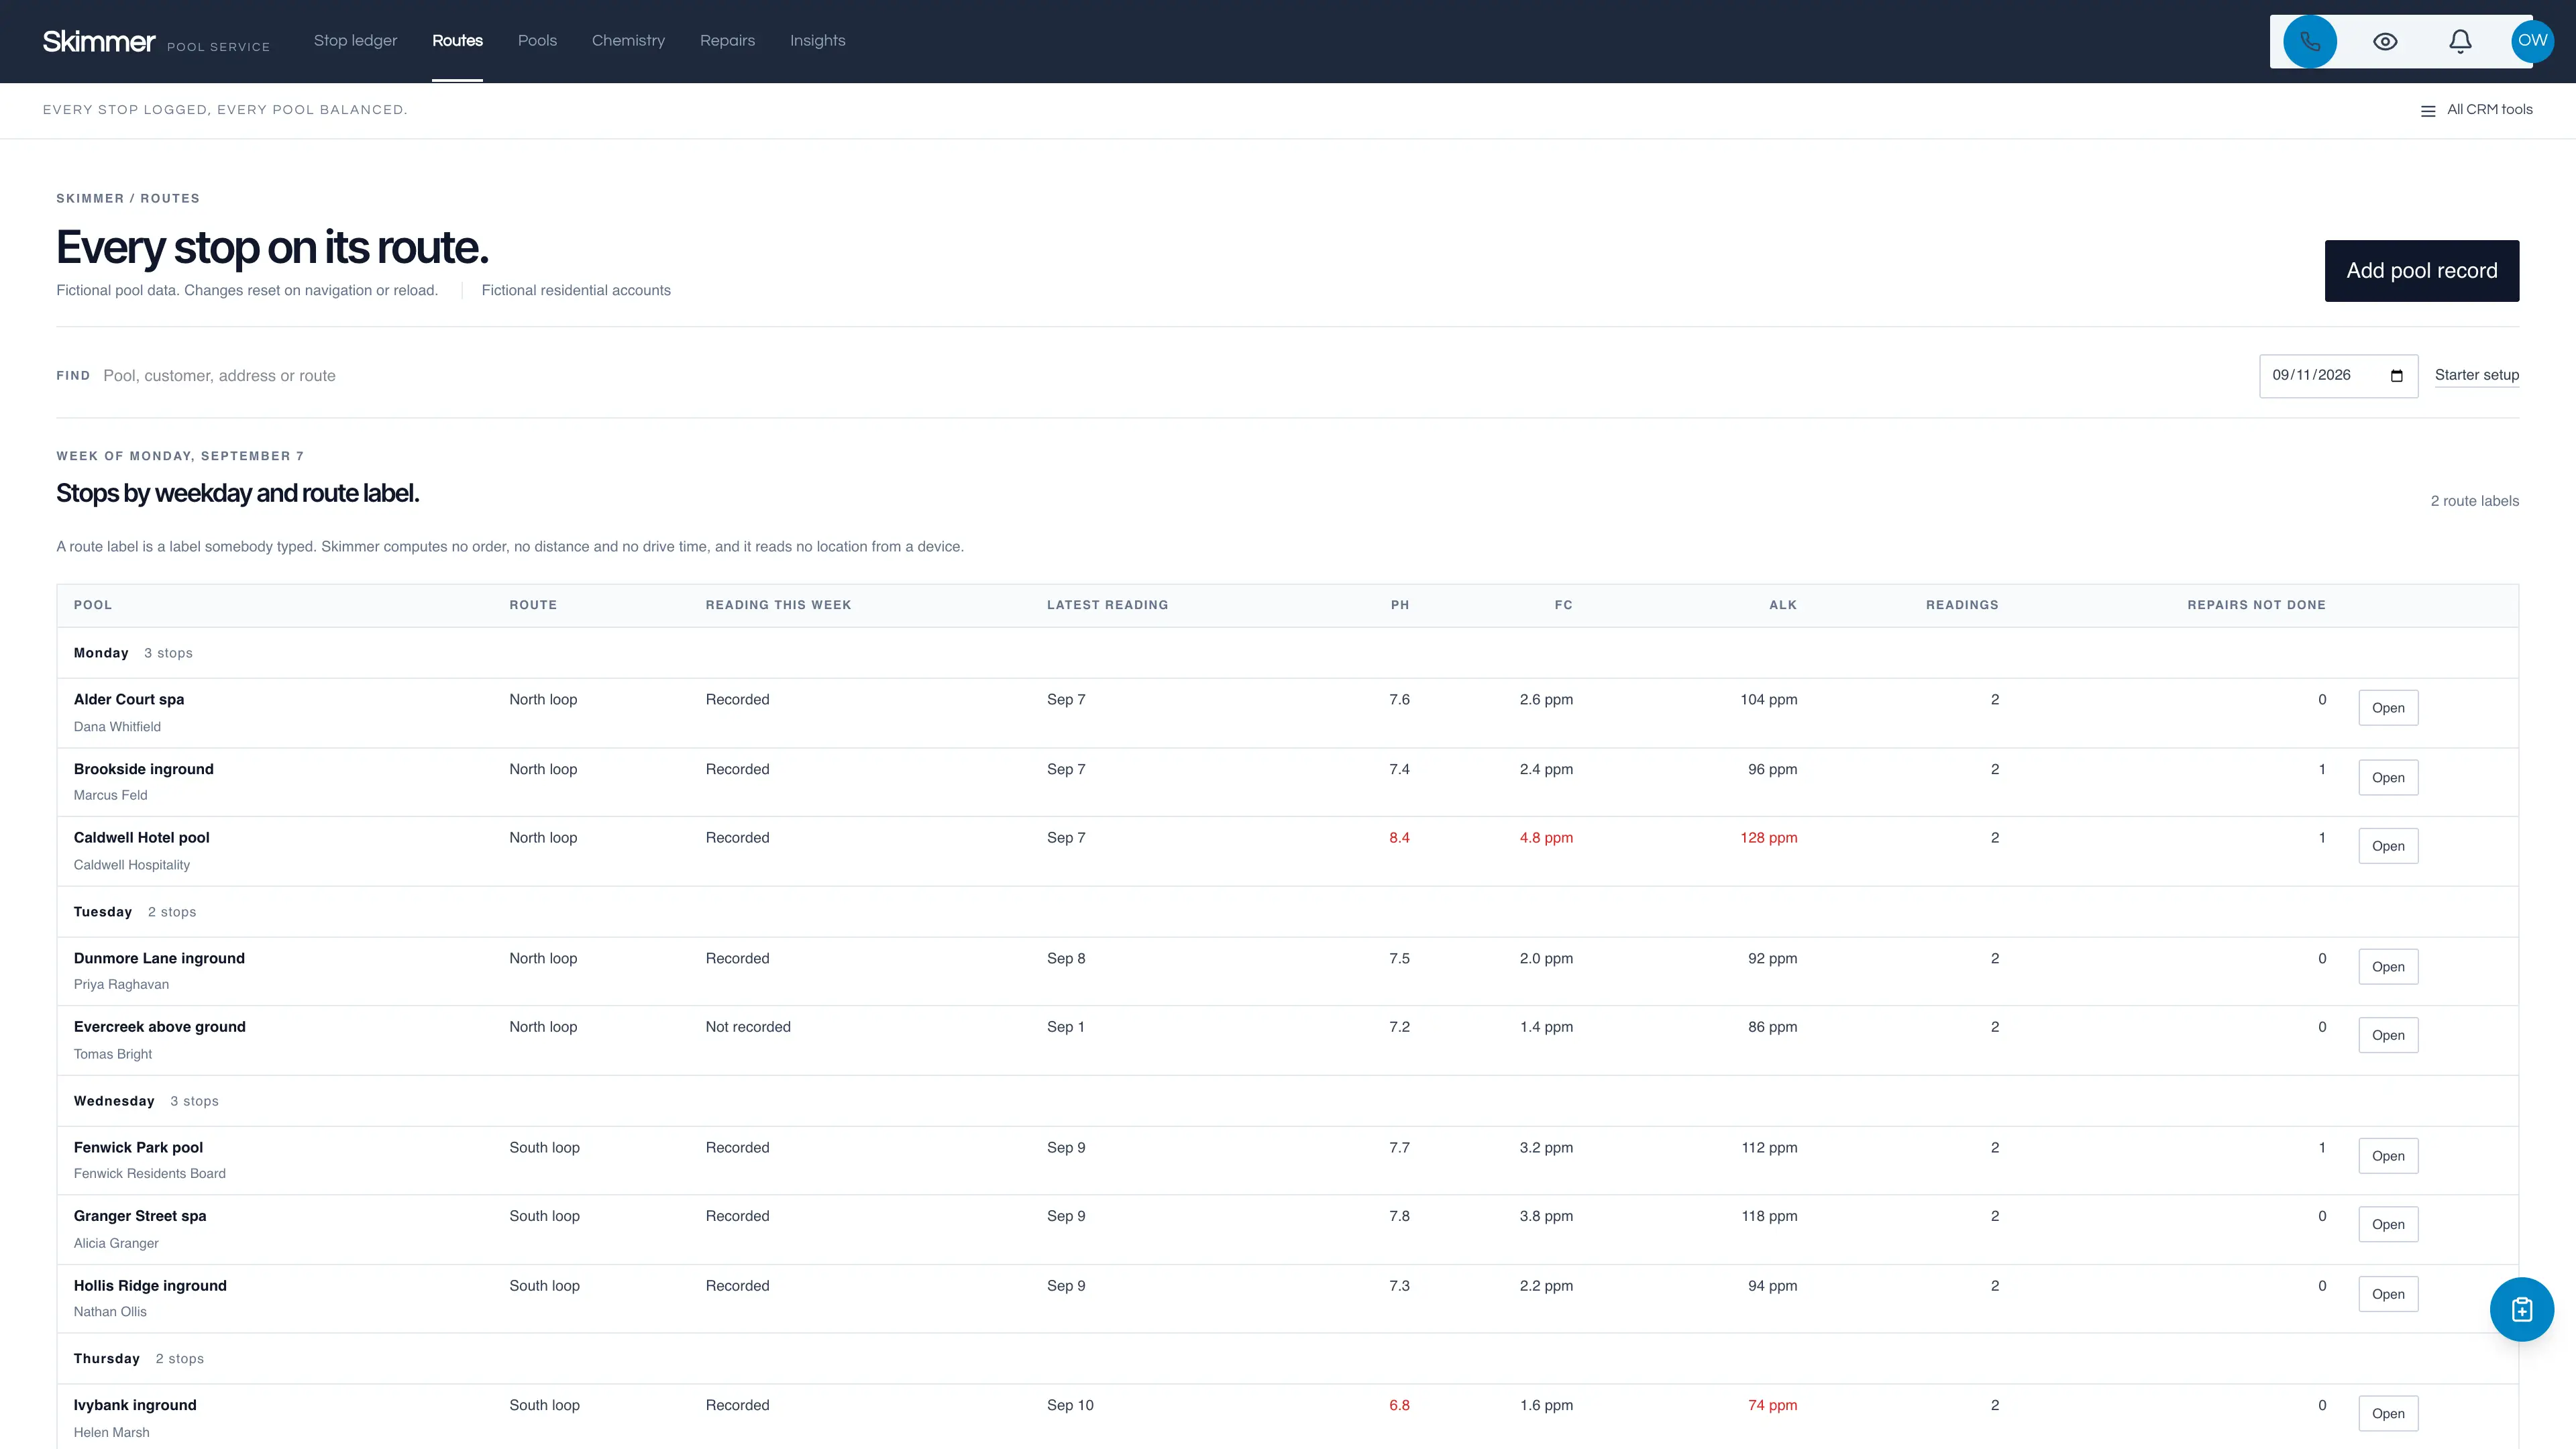Open the Repairs tab
Viewport: 2576px width, 1449px height.
pos(727,41)
